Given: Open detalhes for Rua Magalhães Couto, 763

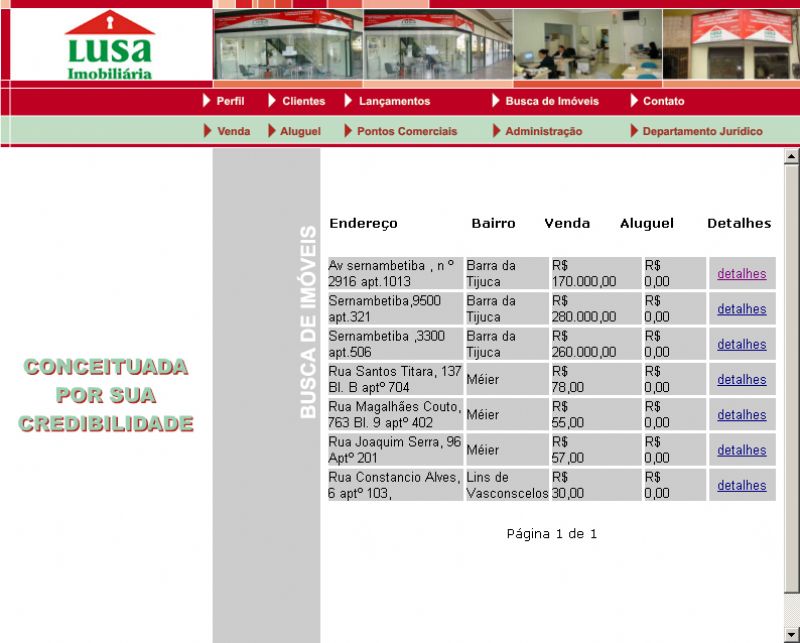Looking at the screenshot, I should [x=742, y=414].
